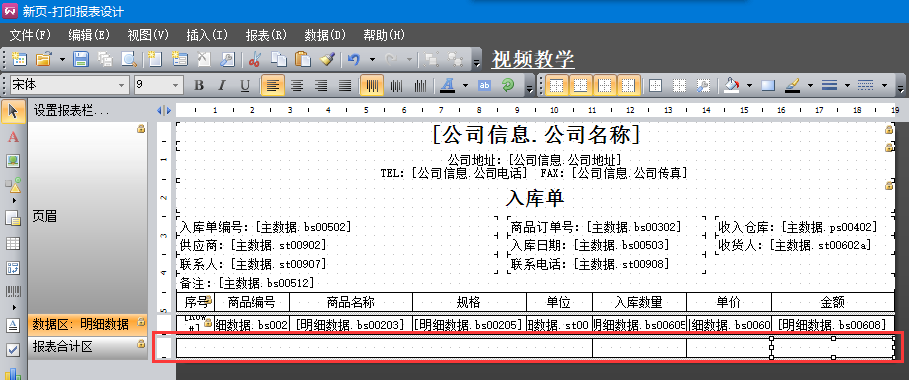Image resolution: width=909 pixels, height=380 pixels.
Task: Toggle Underline formatting
Action: pyautogui.click(x=245, y=86)
